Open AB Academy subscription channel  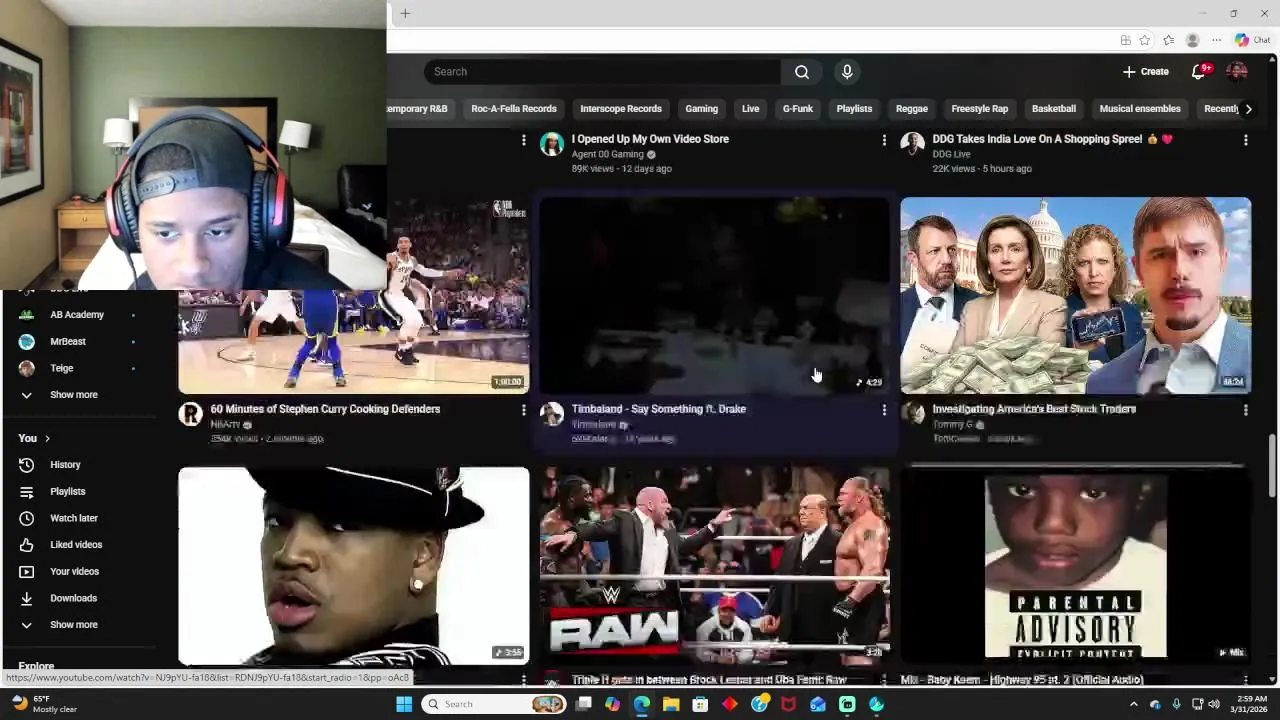click(x=77, y=315)
